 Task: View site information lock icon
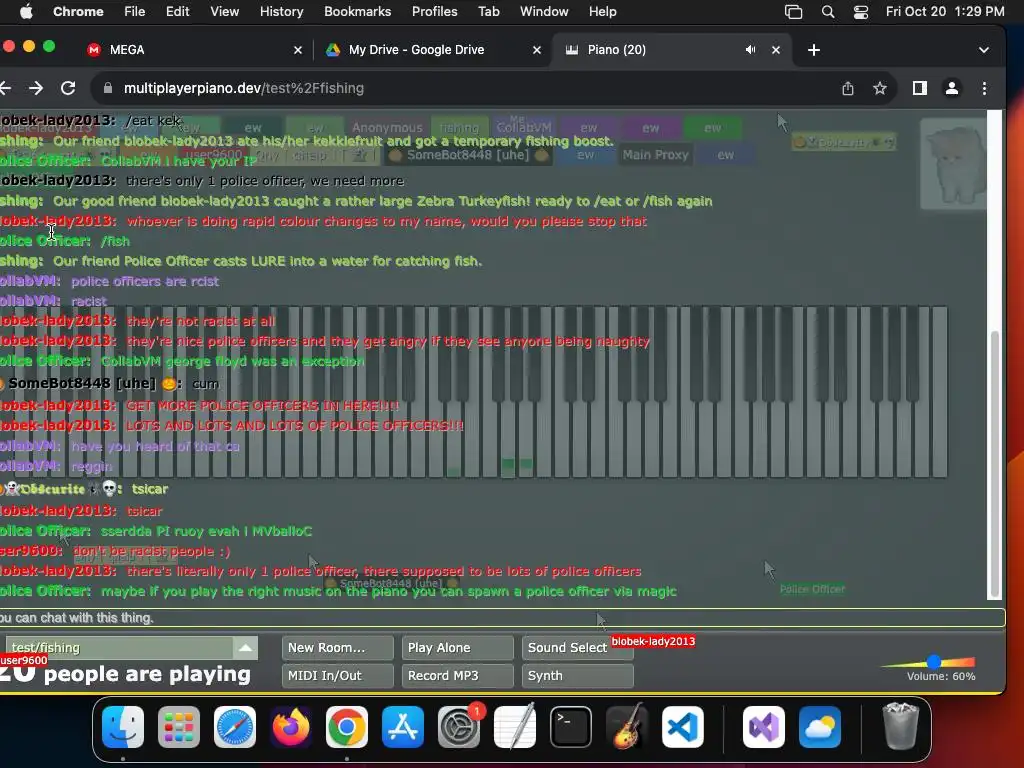click(x=108, y=88)
